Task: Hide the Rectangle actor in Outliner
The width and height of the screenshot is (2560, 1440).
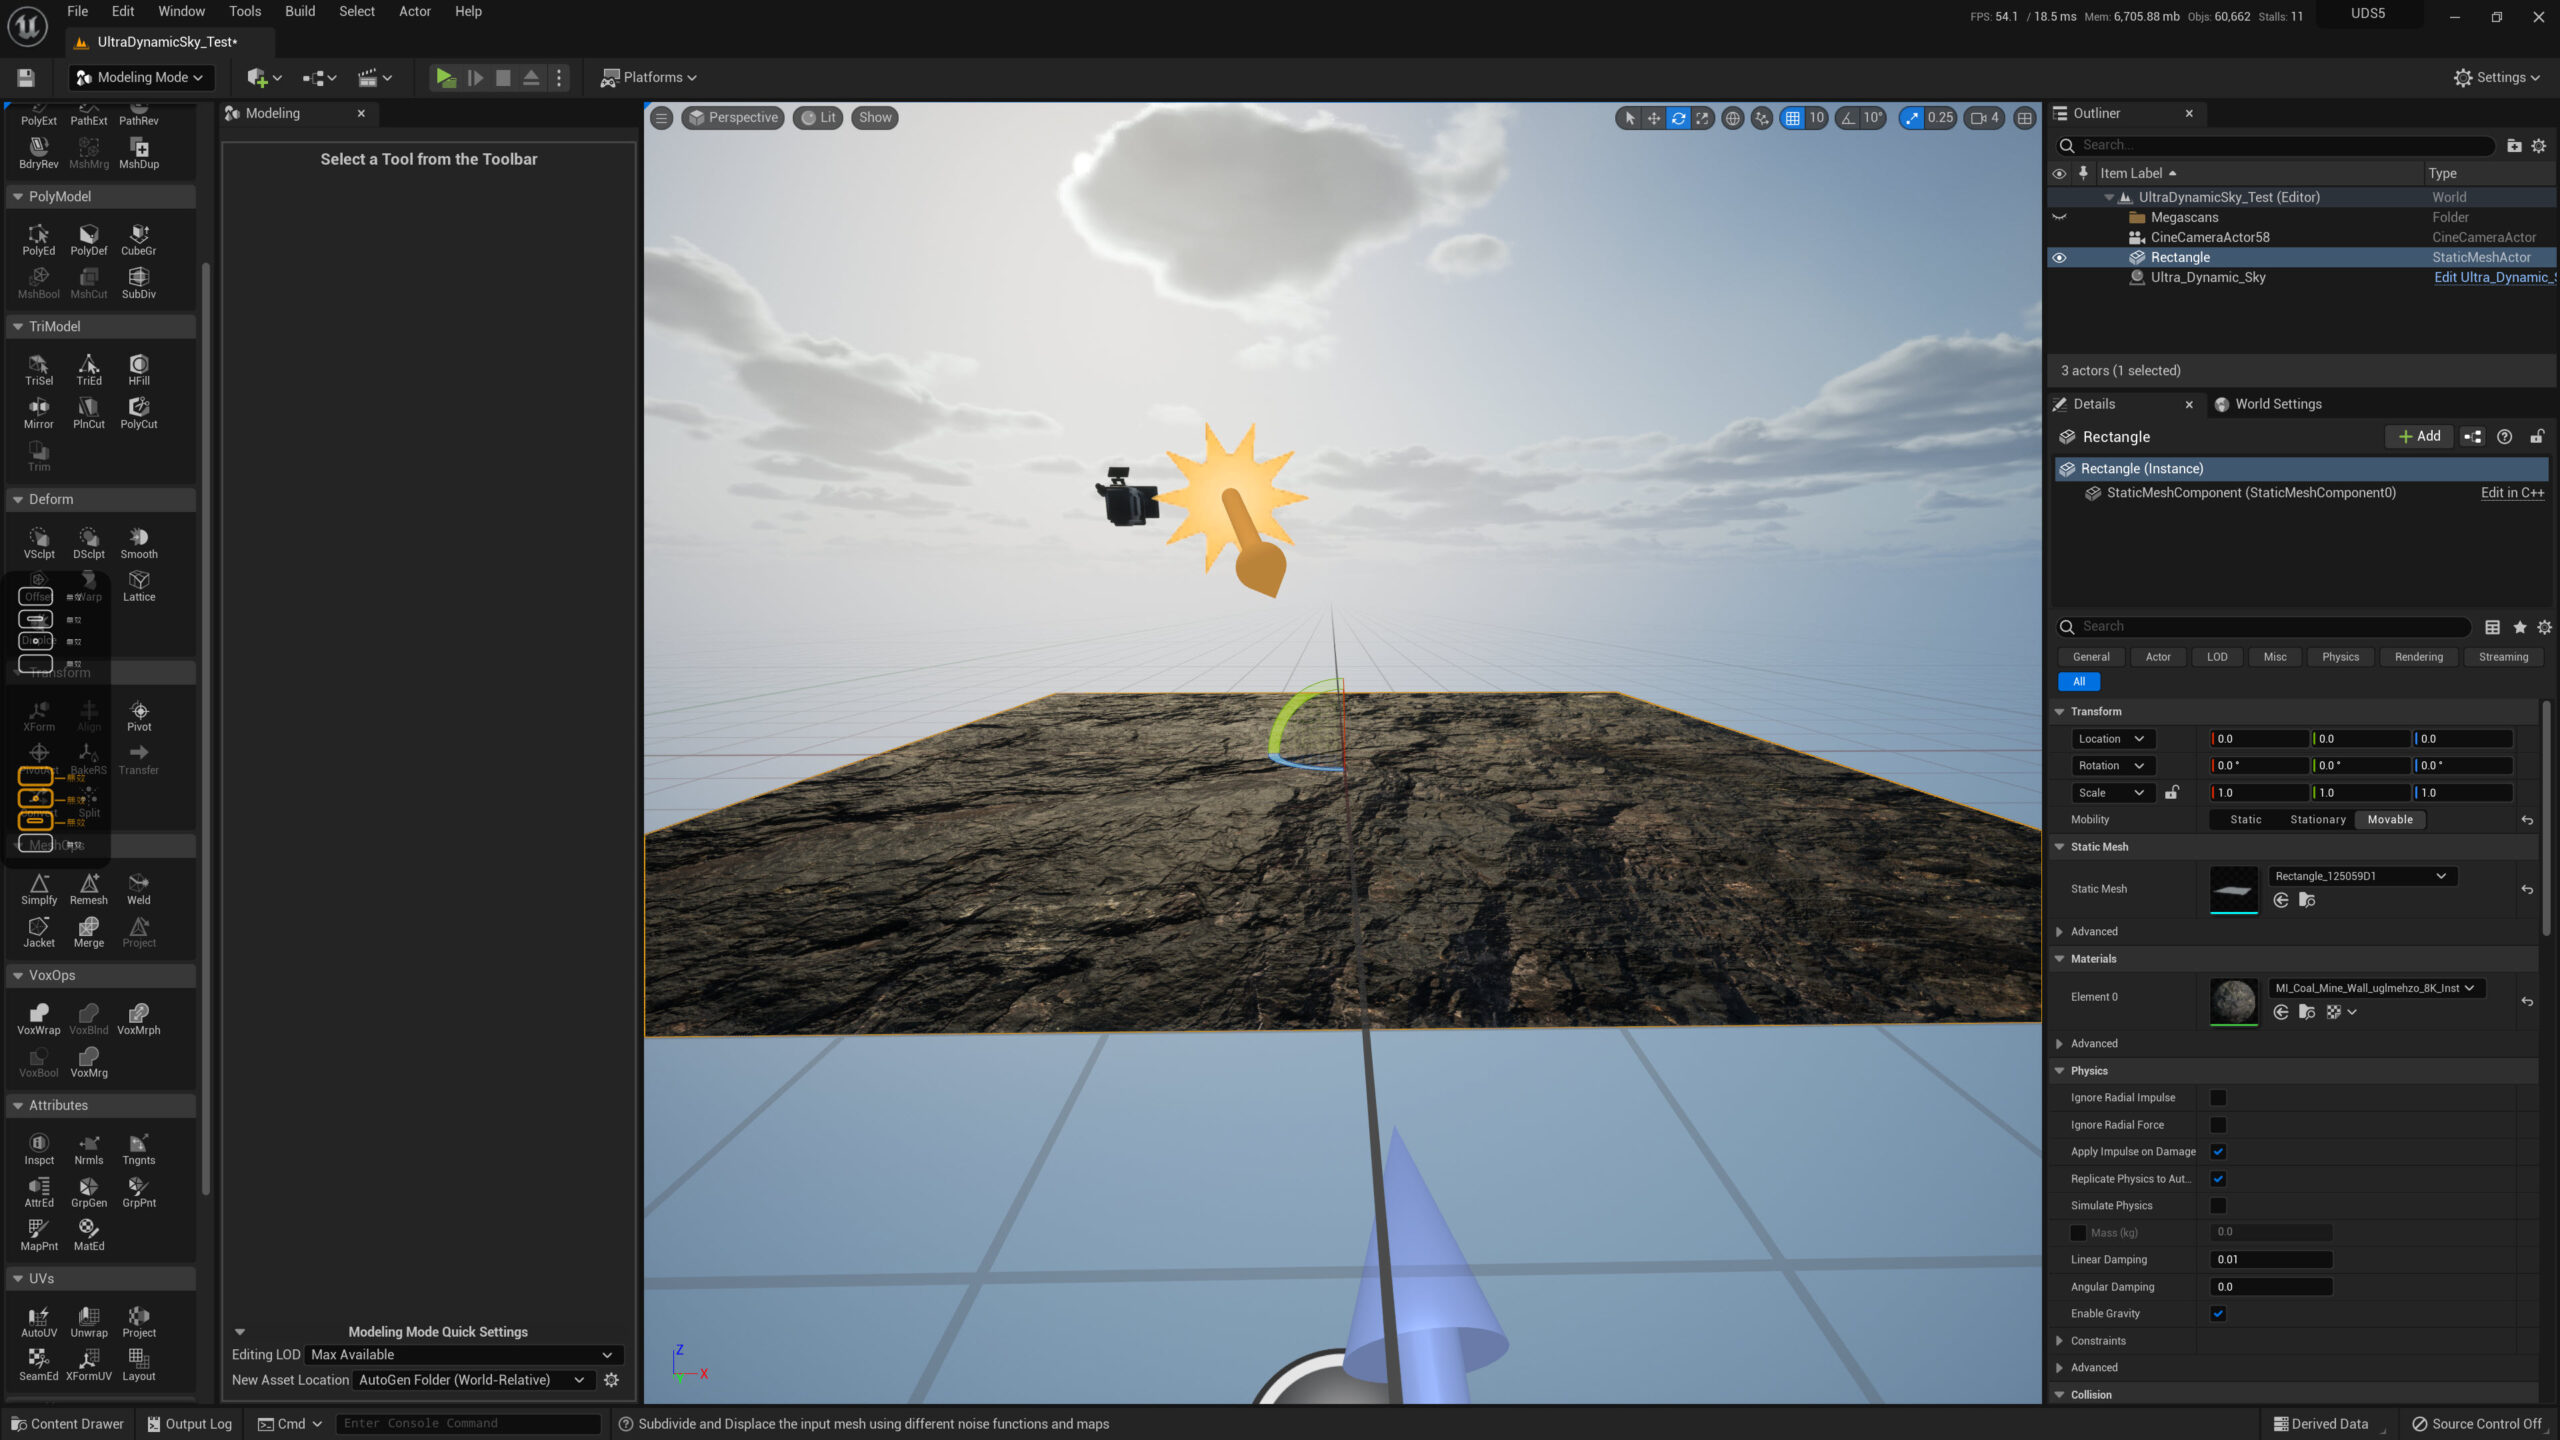Action: tap(2059, 258)
